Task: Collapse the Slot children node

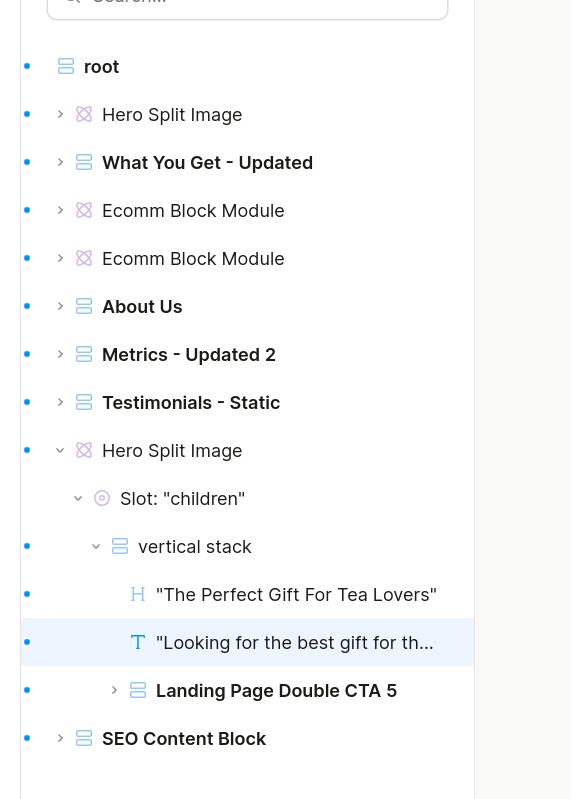Action: (78, 498)
